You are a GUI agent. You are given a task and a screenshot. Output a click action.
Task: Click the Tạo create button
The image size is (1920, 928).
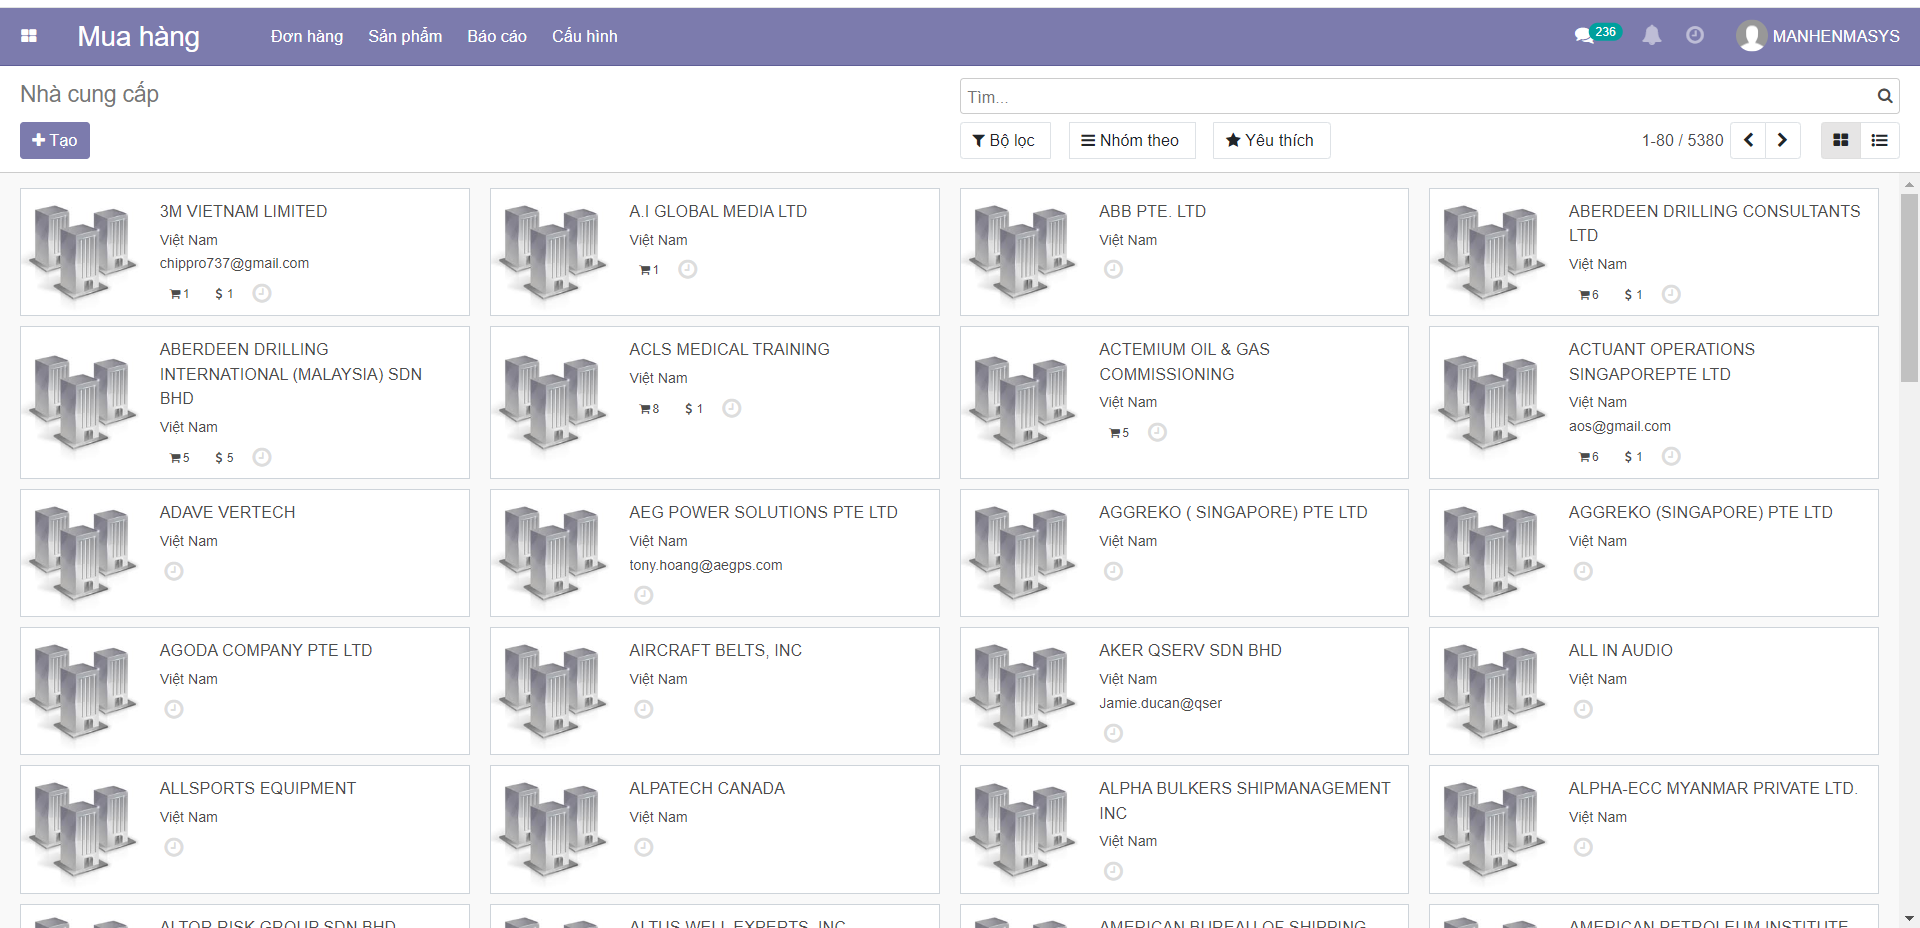click(x=55, y=140)
